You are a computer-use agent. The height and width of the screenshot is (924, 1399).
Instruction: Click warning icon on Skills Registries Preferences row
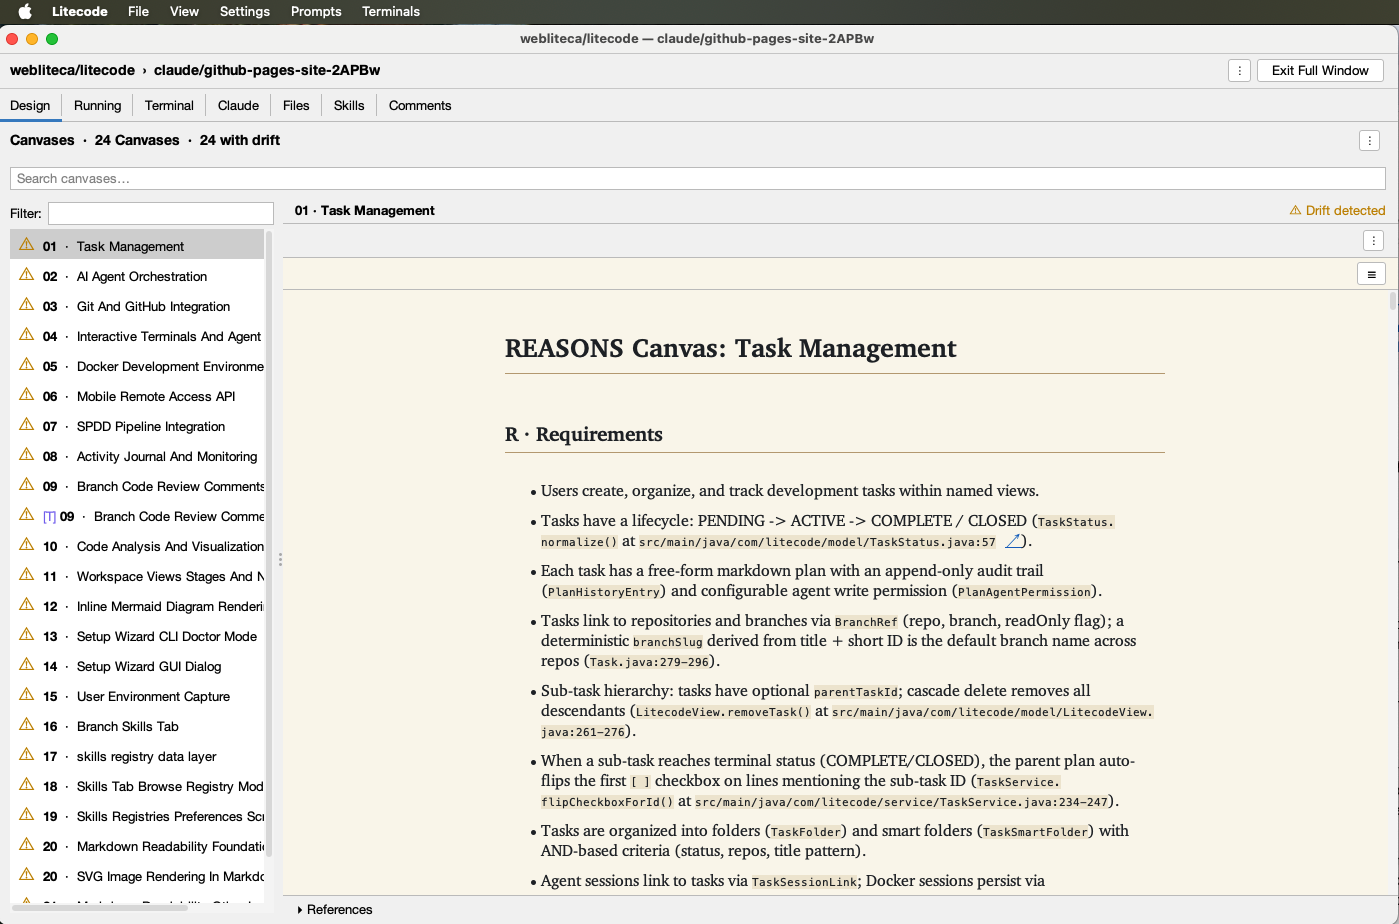click(x=27, y=815)
